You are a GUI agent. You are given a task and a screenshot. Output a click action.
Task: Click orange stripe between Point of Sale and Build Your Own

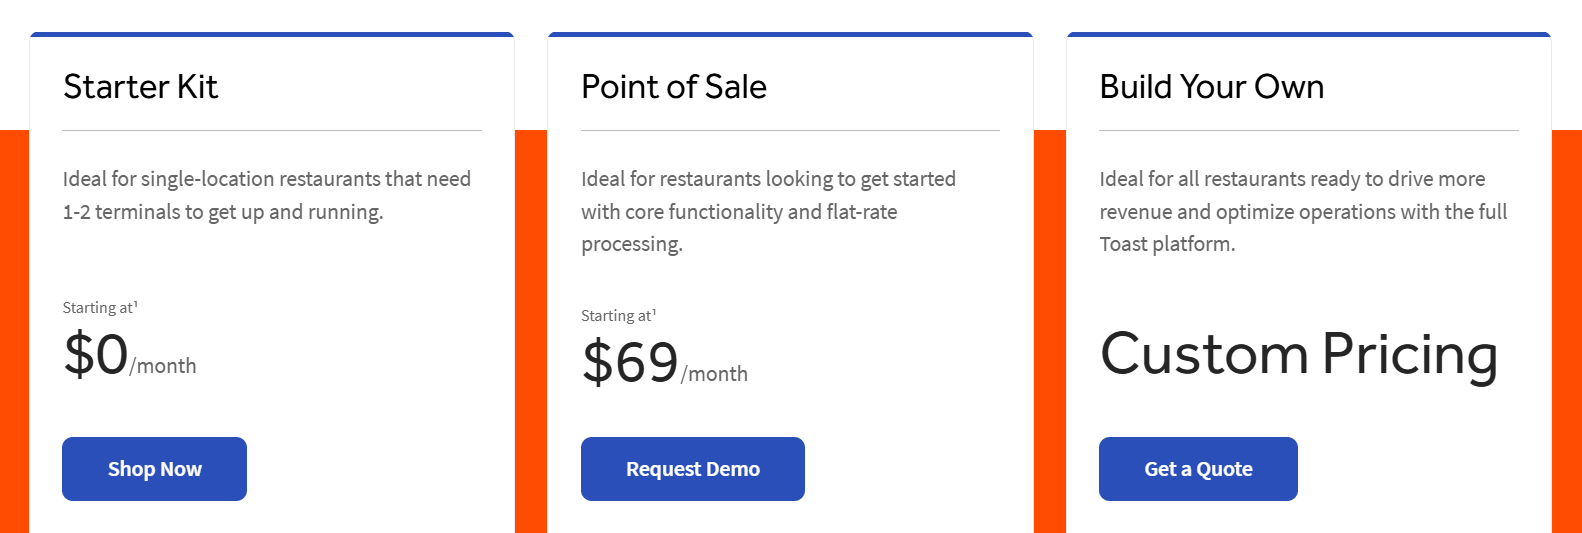click(x=1050, y=330)
